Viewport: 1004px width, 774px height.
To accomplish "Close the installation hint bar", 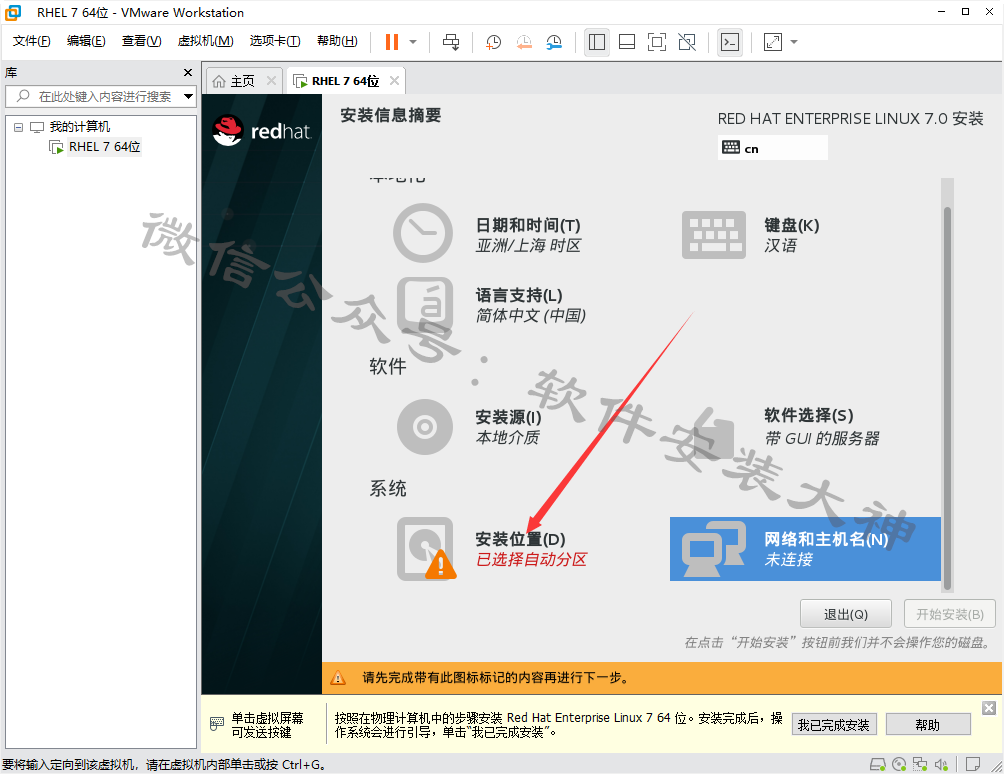I will coord(989,707).
